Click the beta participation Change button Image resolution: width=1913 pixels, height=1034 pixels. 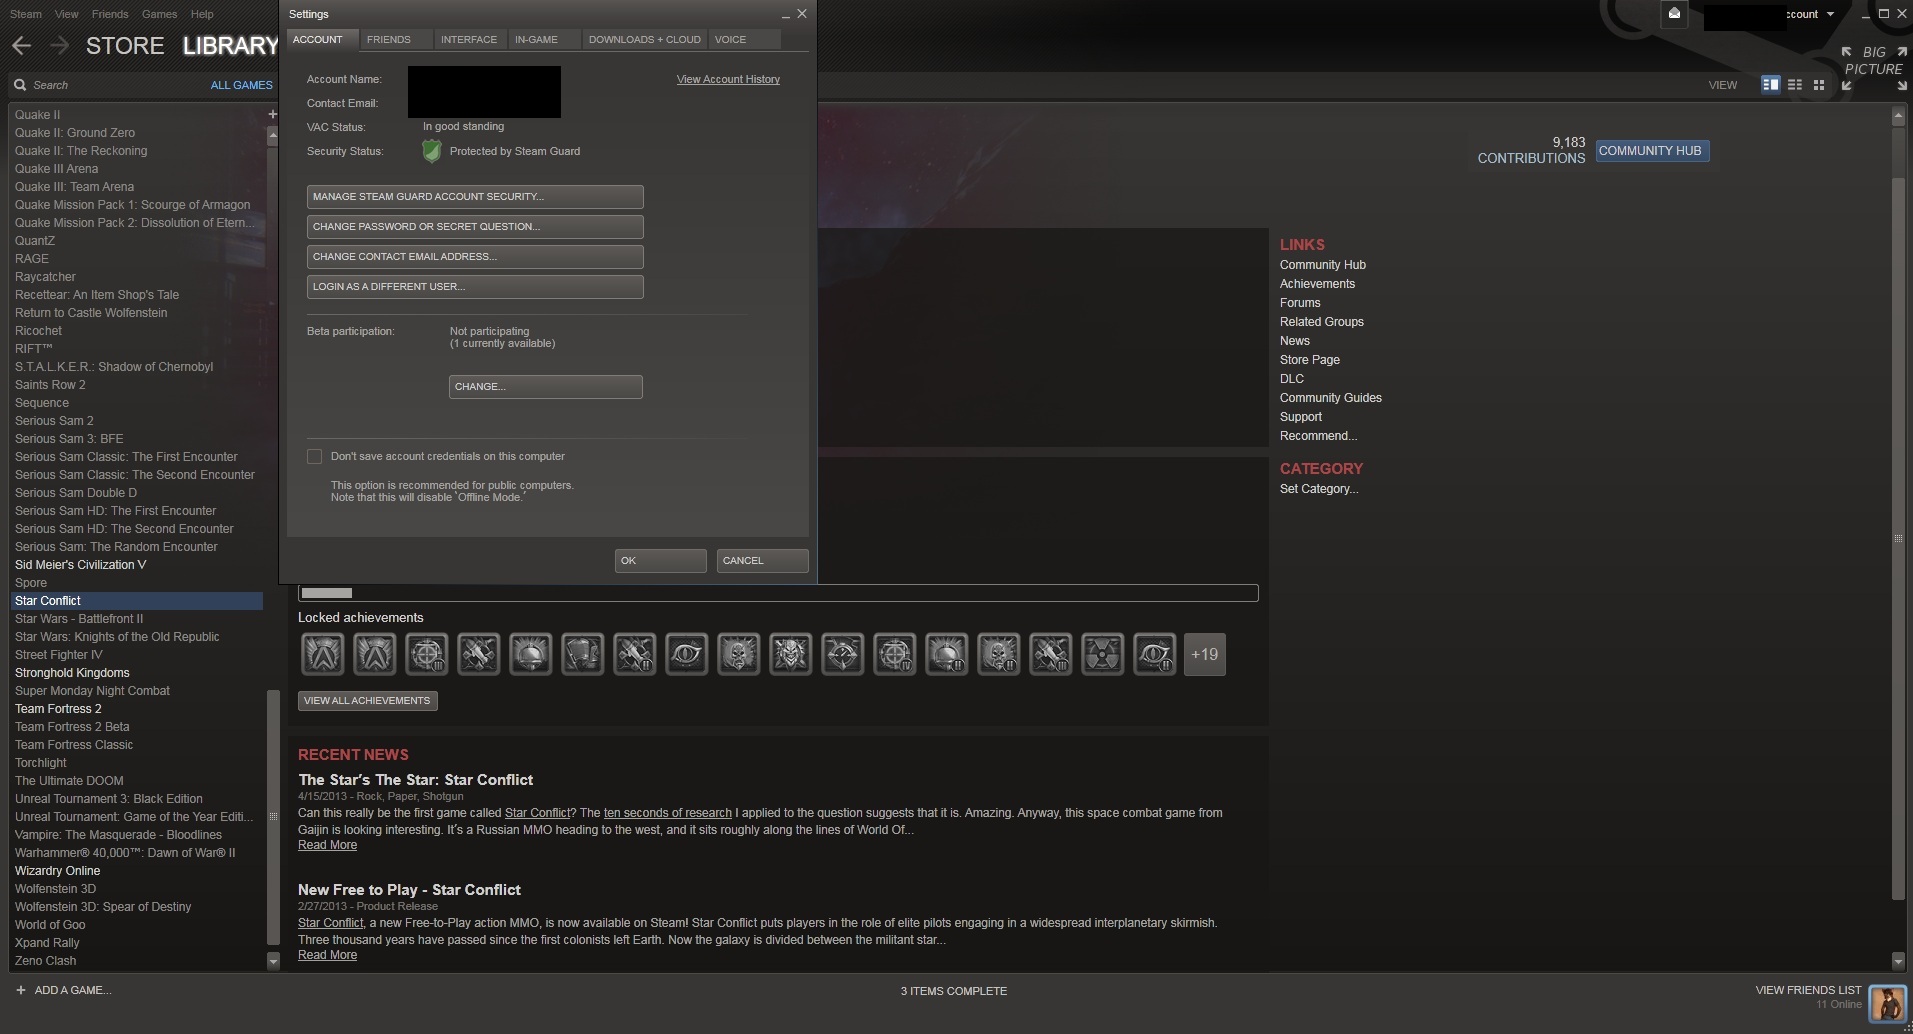546,386
